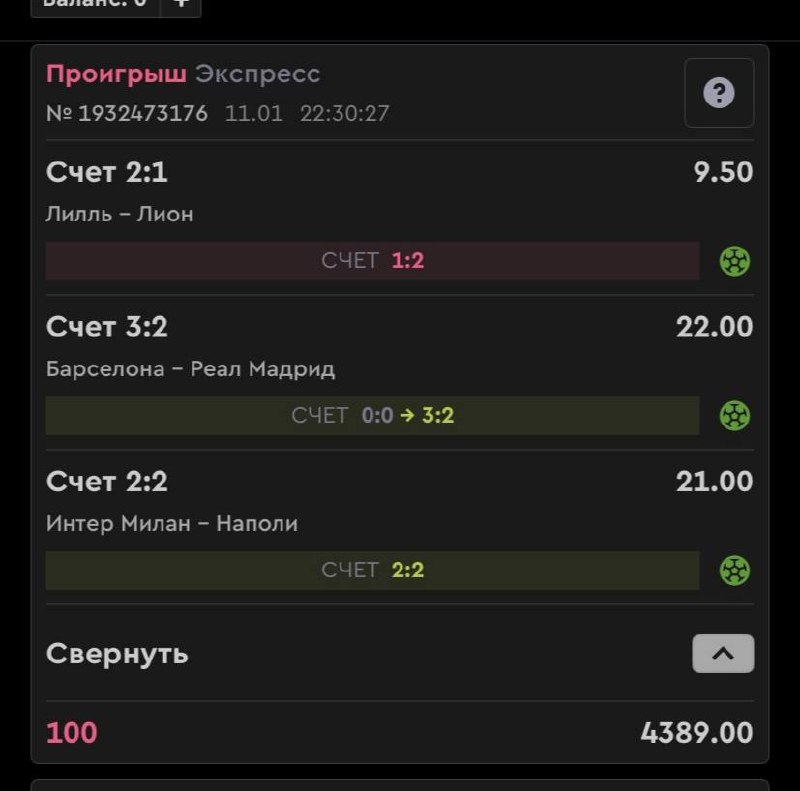Click the 21.00 odds value

(x=714, y=481)
